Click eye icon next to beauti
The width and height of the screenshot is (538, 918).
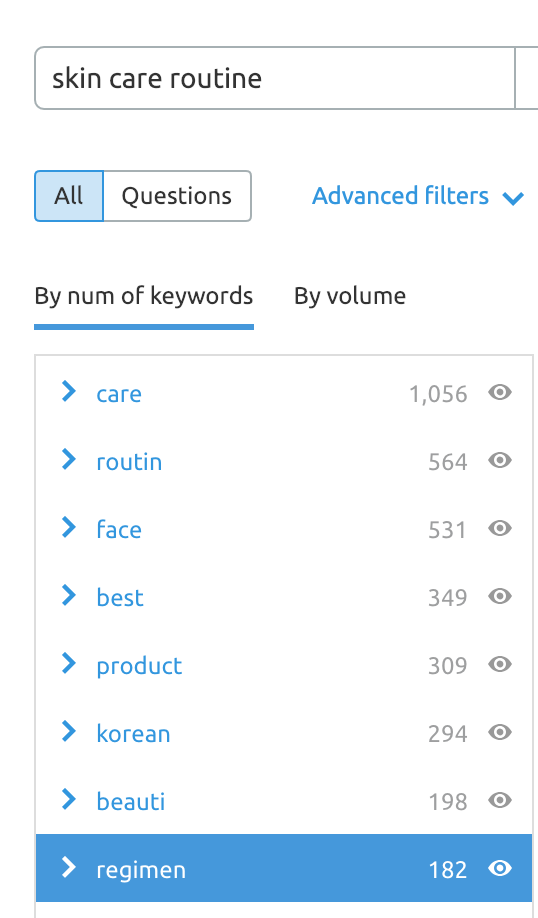500,800
